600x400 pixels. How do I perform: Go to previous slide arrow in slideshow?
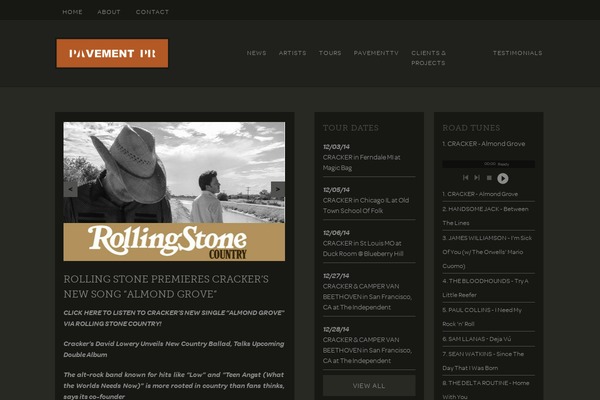(x=70, y=189)
